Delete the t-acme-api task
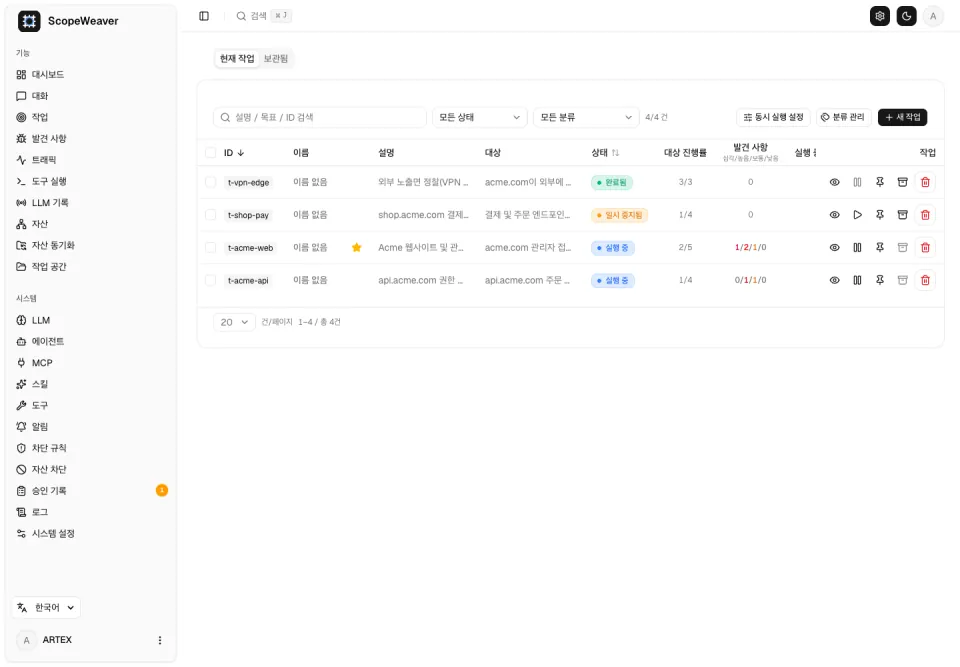Image resolution: width=960 pixels, height=667 pixels. [925, 280]
